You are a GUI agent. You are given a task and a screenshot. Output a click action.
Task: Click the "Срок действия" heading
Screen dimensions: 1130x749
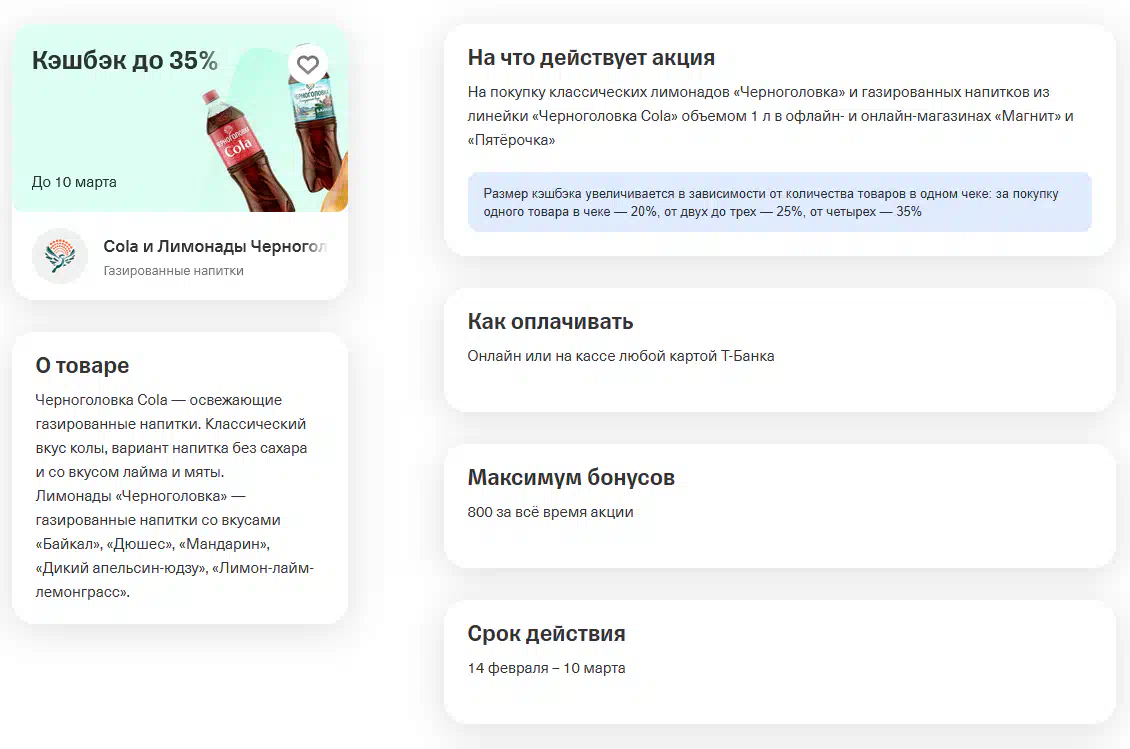click(x=546, y=634)
